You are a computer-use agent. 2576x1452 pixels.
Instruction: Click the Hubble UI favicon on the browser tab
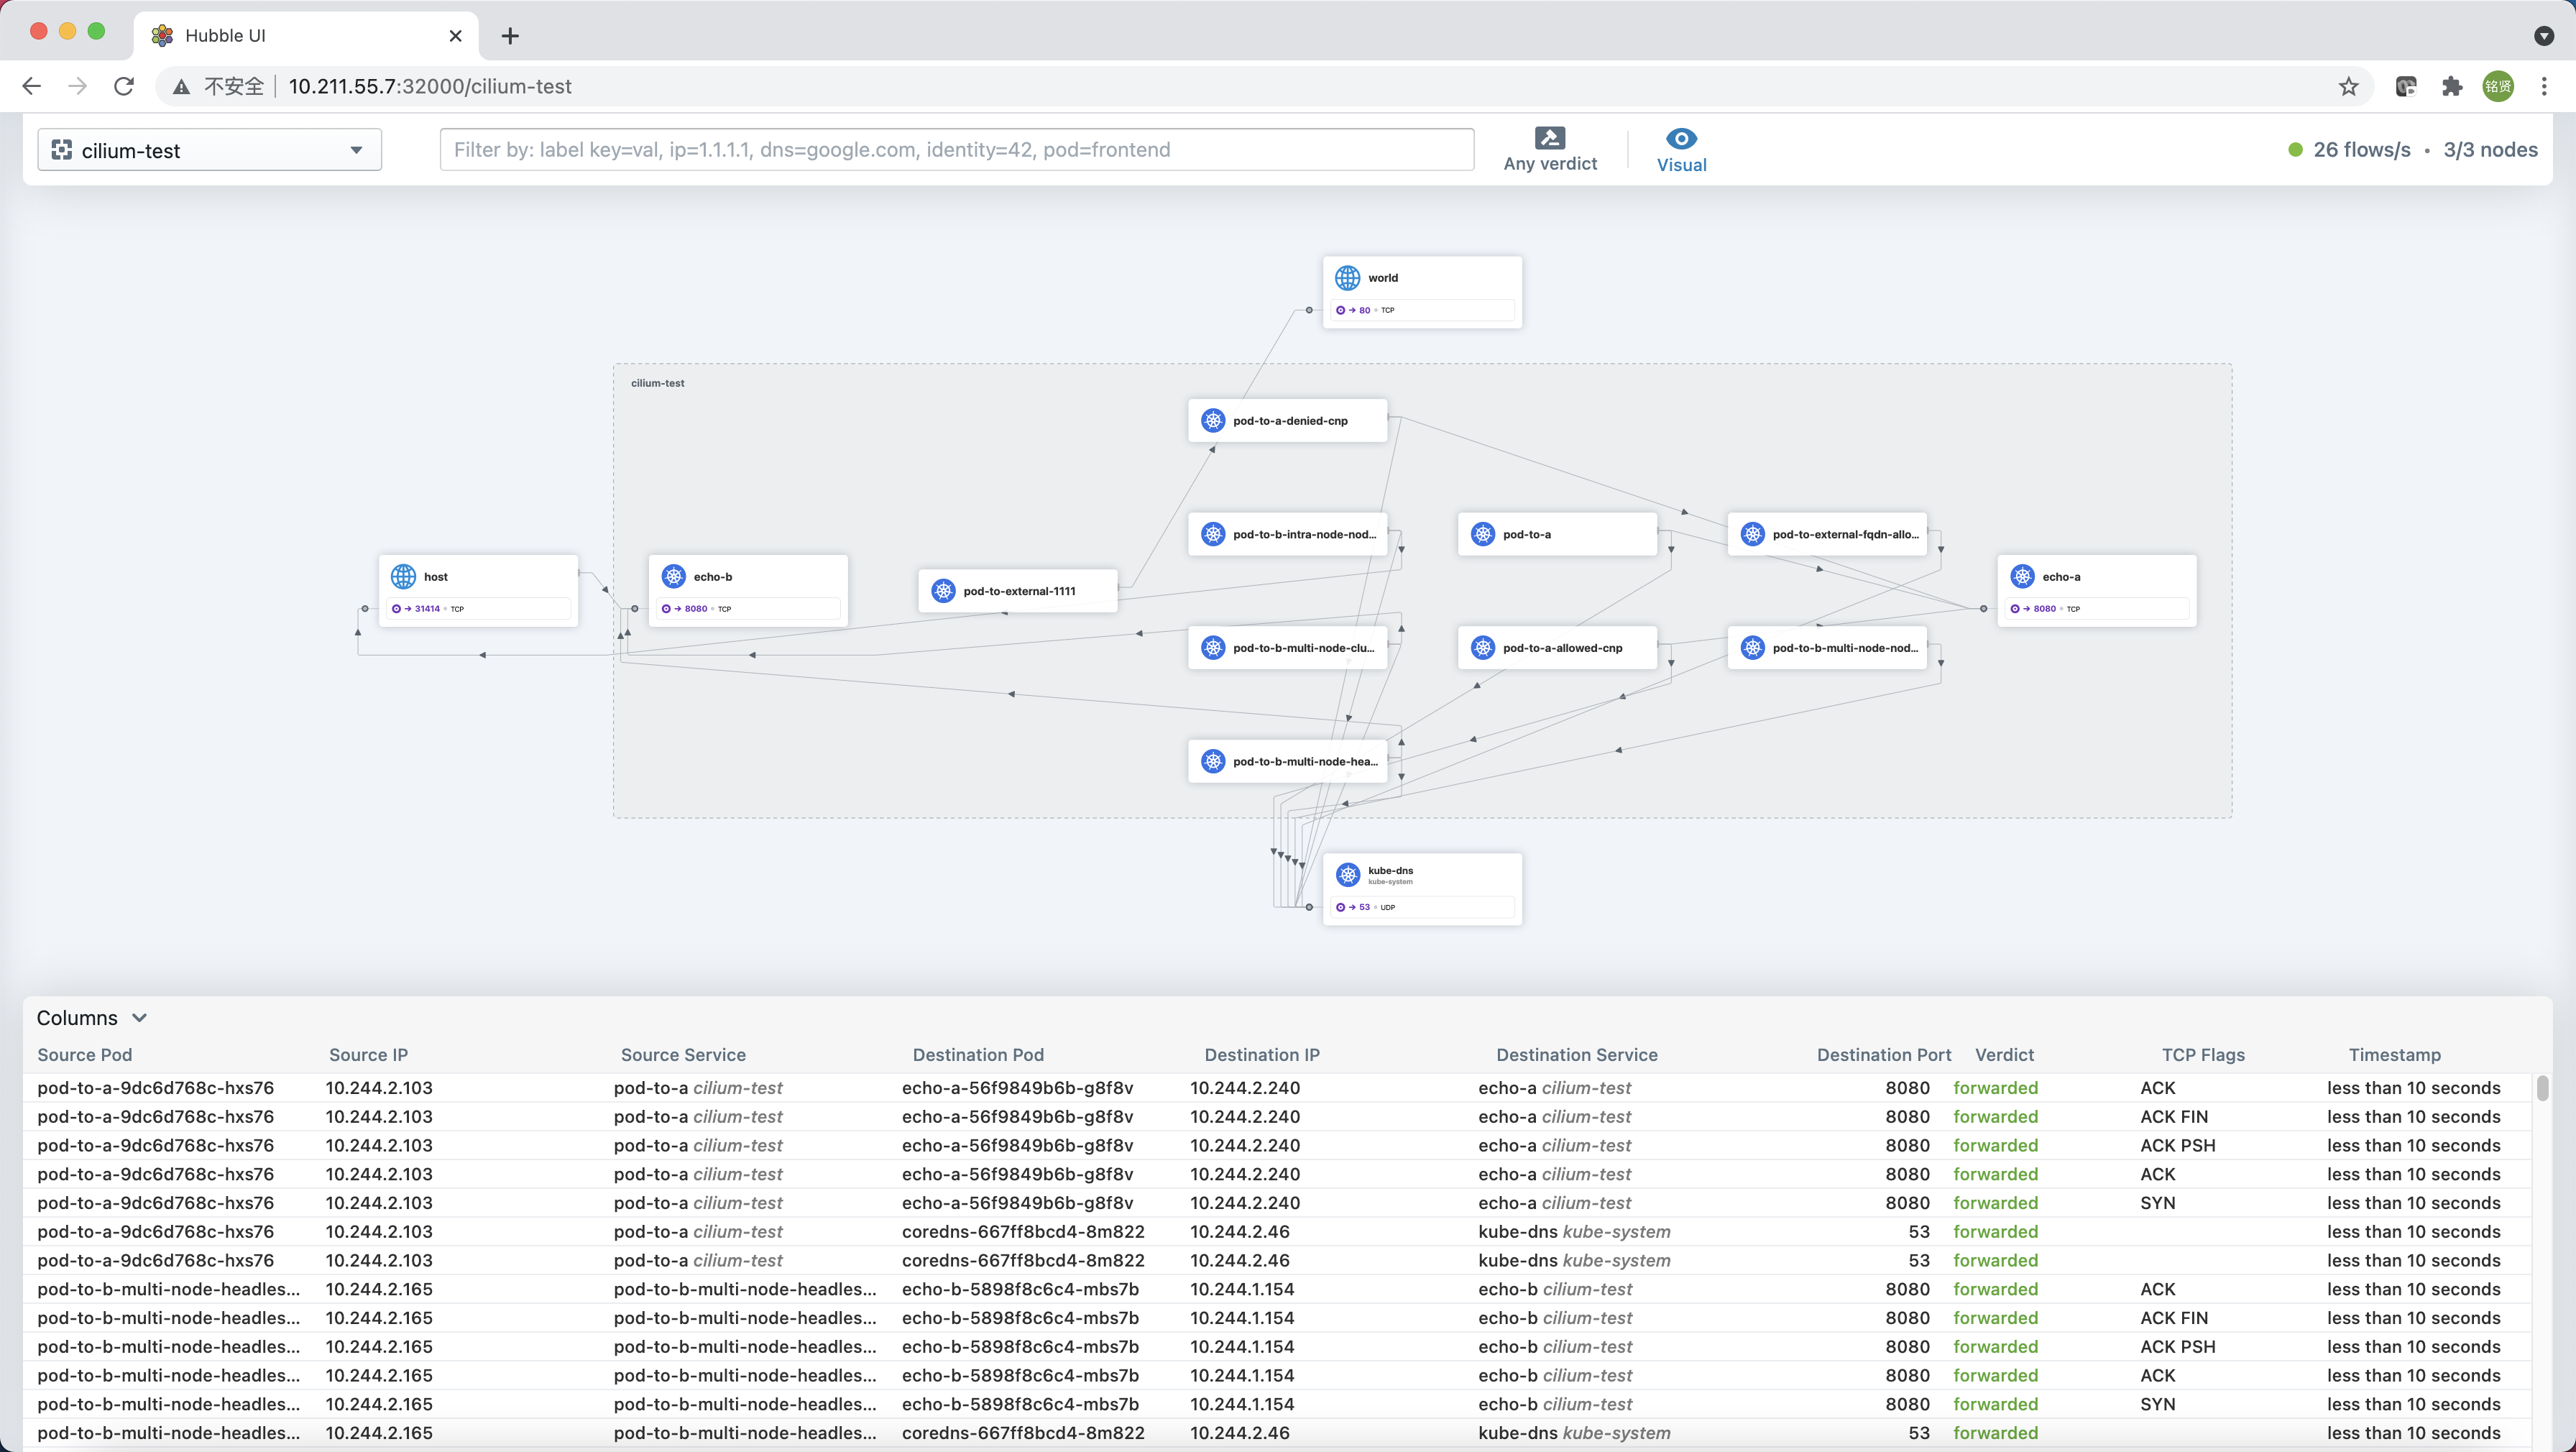(x=162, y=35)
